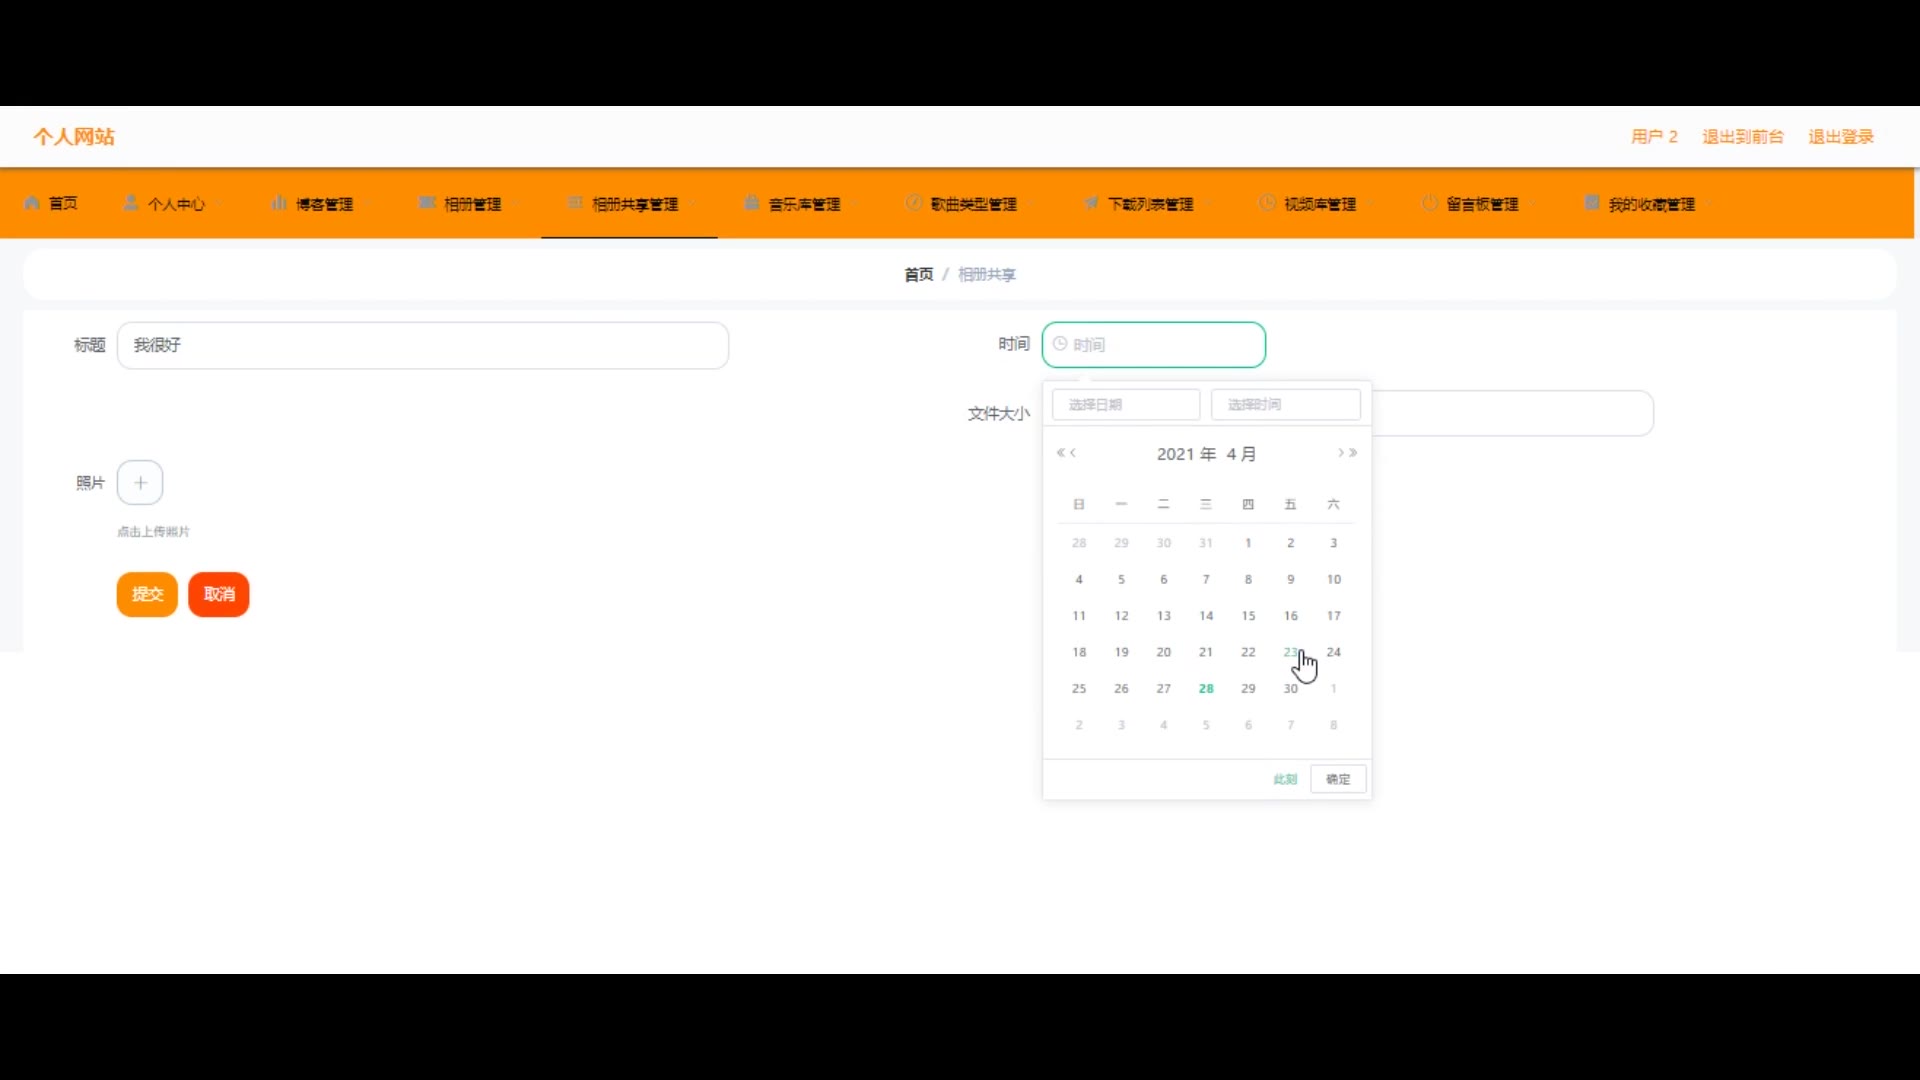This screenshot has height=1080, width=1920.
Task: Go to next month with right arrow
Action: 1341,453
